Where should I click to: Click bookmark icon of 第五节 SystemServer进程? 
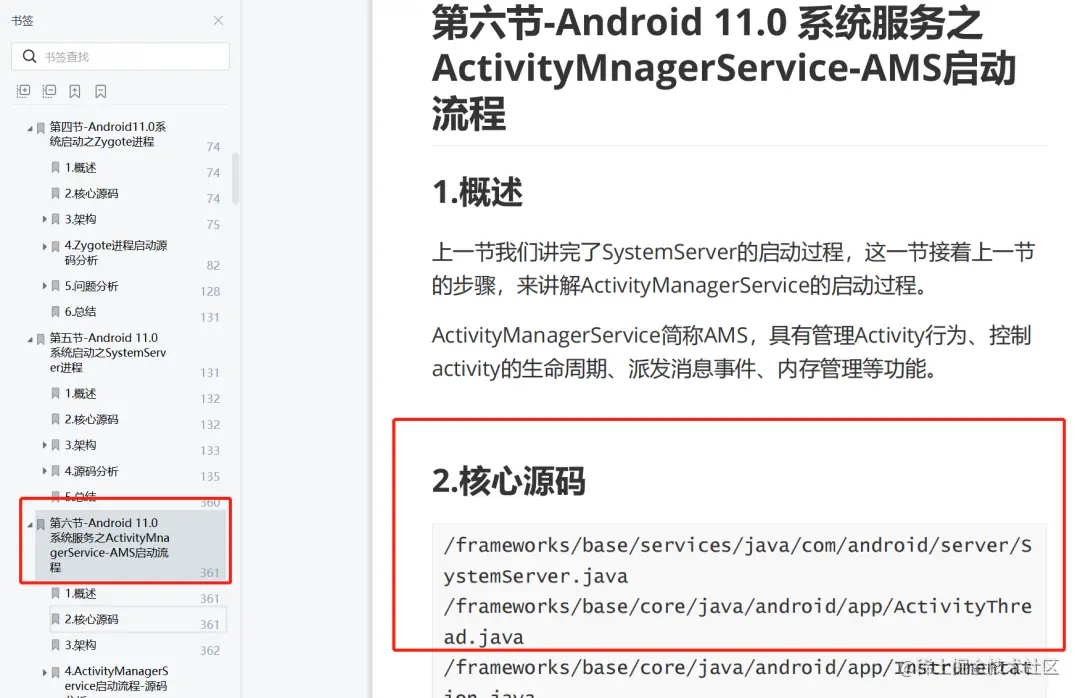[41, 339]
